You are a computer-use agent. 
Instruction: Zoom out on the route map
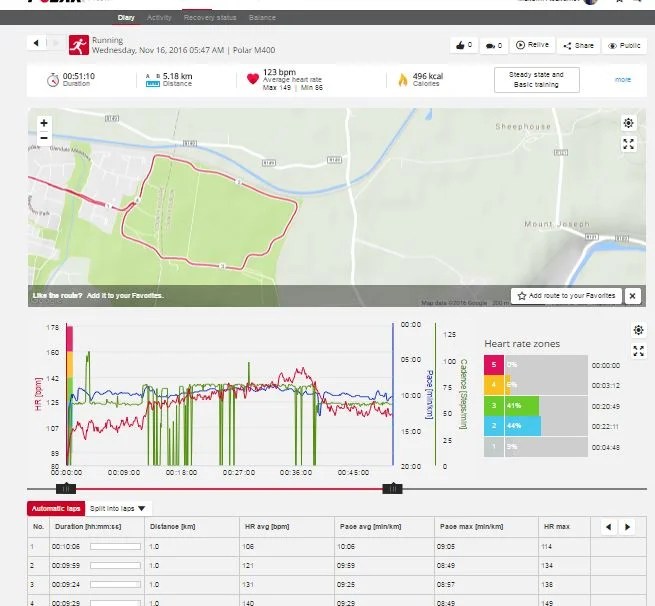44,139
